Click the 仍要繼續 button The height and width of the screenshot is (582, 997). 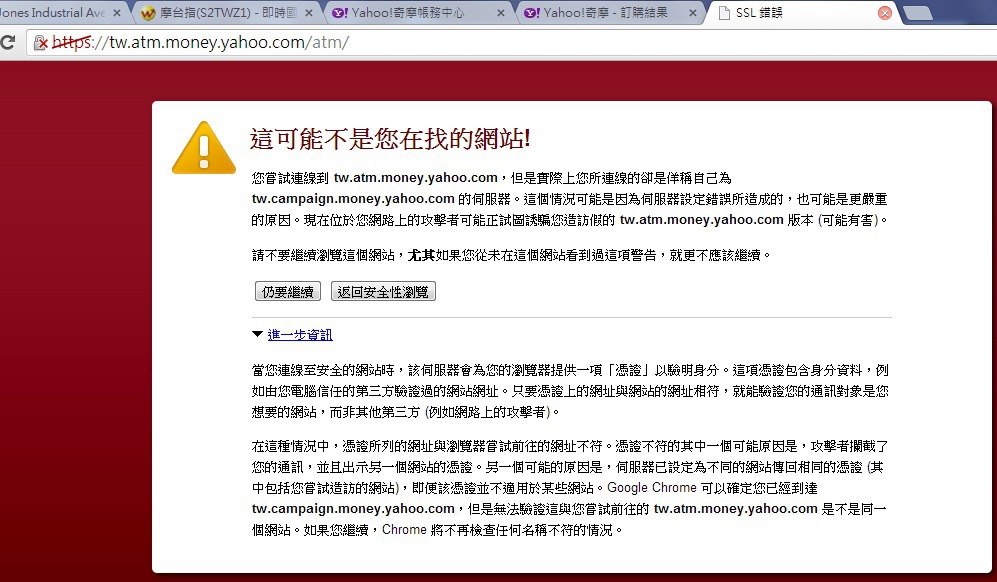(287, 292)
